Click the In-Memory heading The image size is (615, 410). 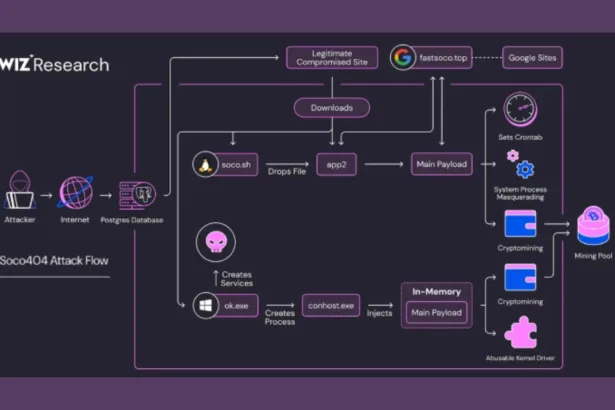click(437, 292)
